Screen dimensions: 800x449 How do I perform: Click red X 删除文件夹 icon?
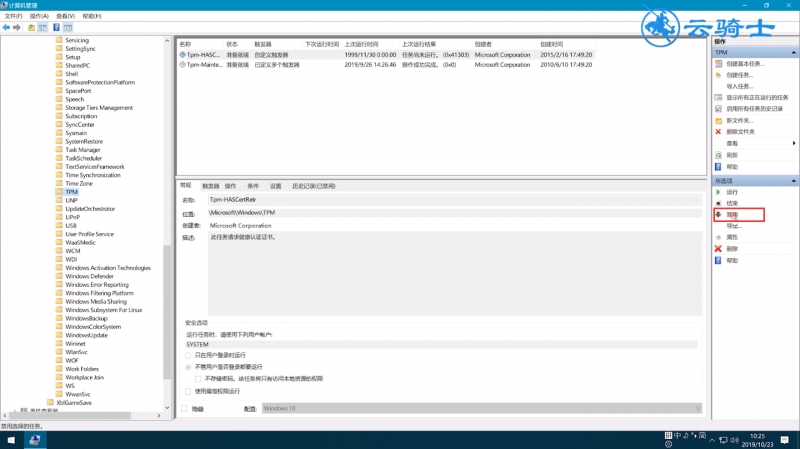pos(718,132)
